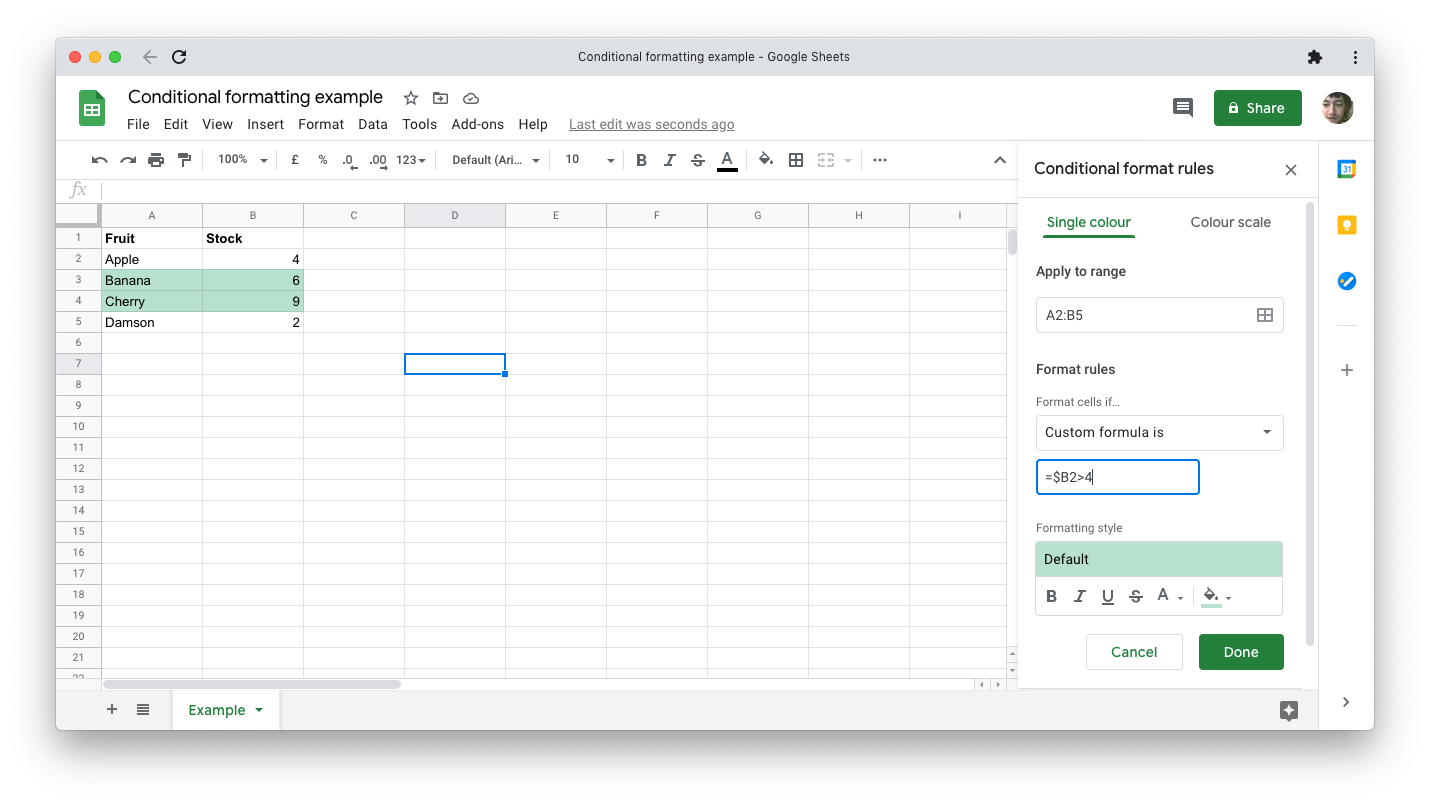Image resolution: width=1430 pixels, height=804 pixels.
Task: Click the print icon in toolbar
Action: point(156,160)
